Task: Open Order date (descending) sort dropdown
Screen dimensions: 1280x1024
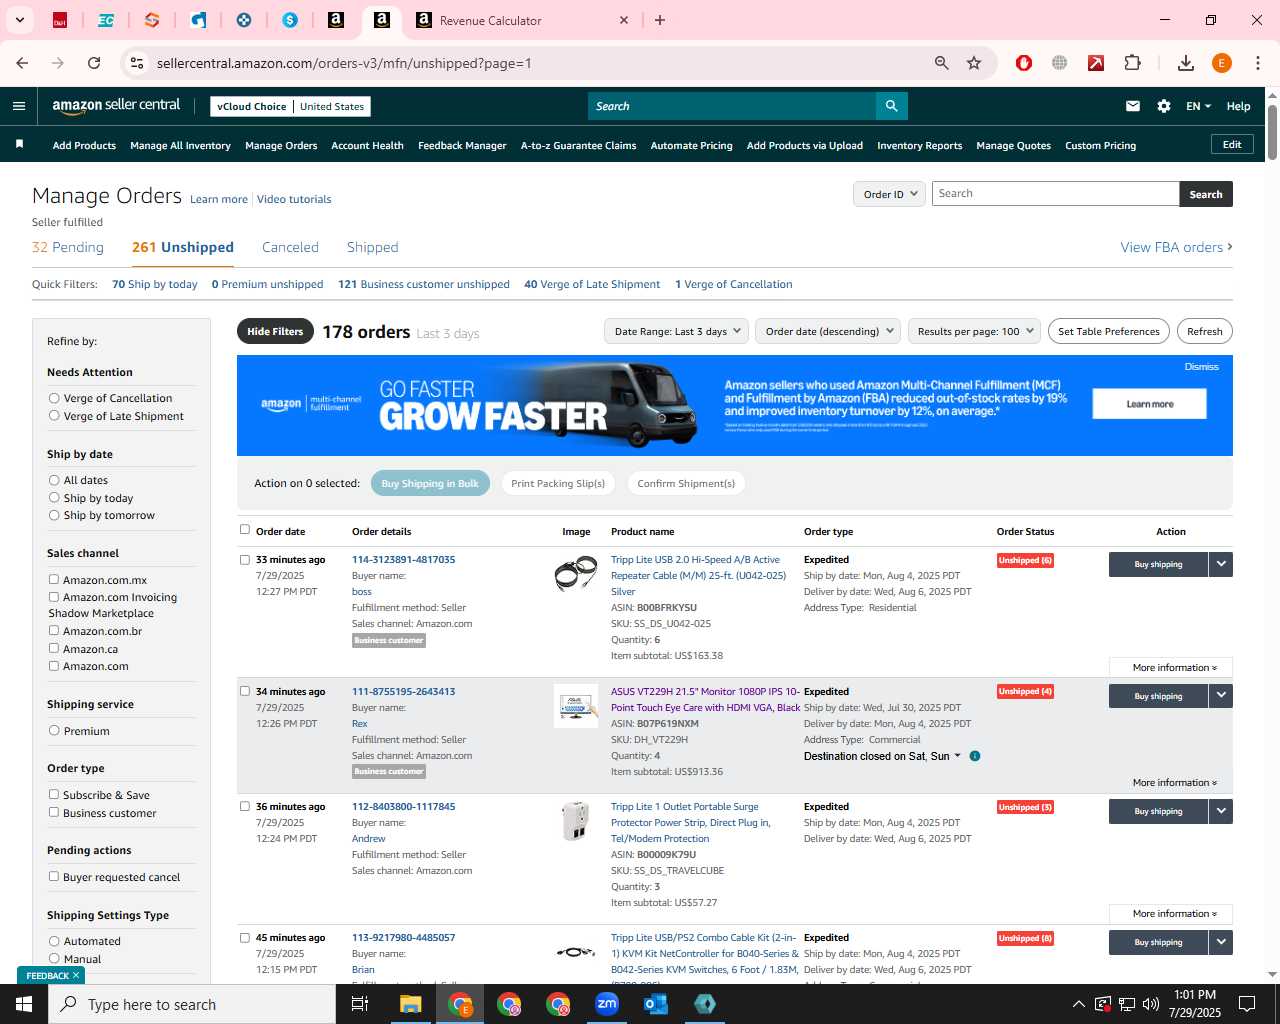Action: coord(828,331)
